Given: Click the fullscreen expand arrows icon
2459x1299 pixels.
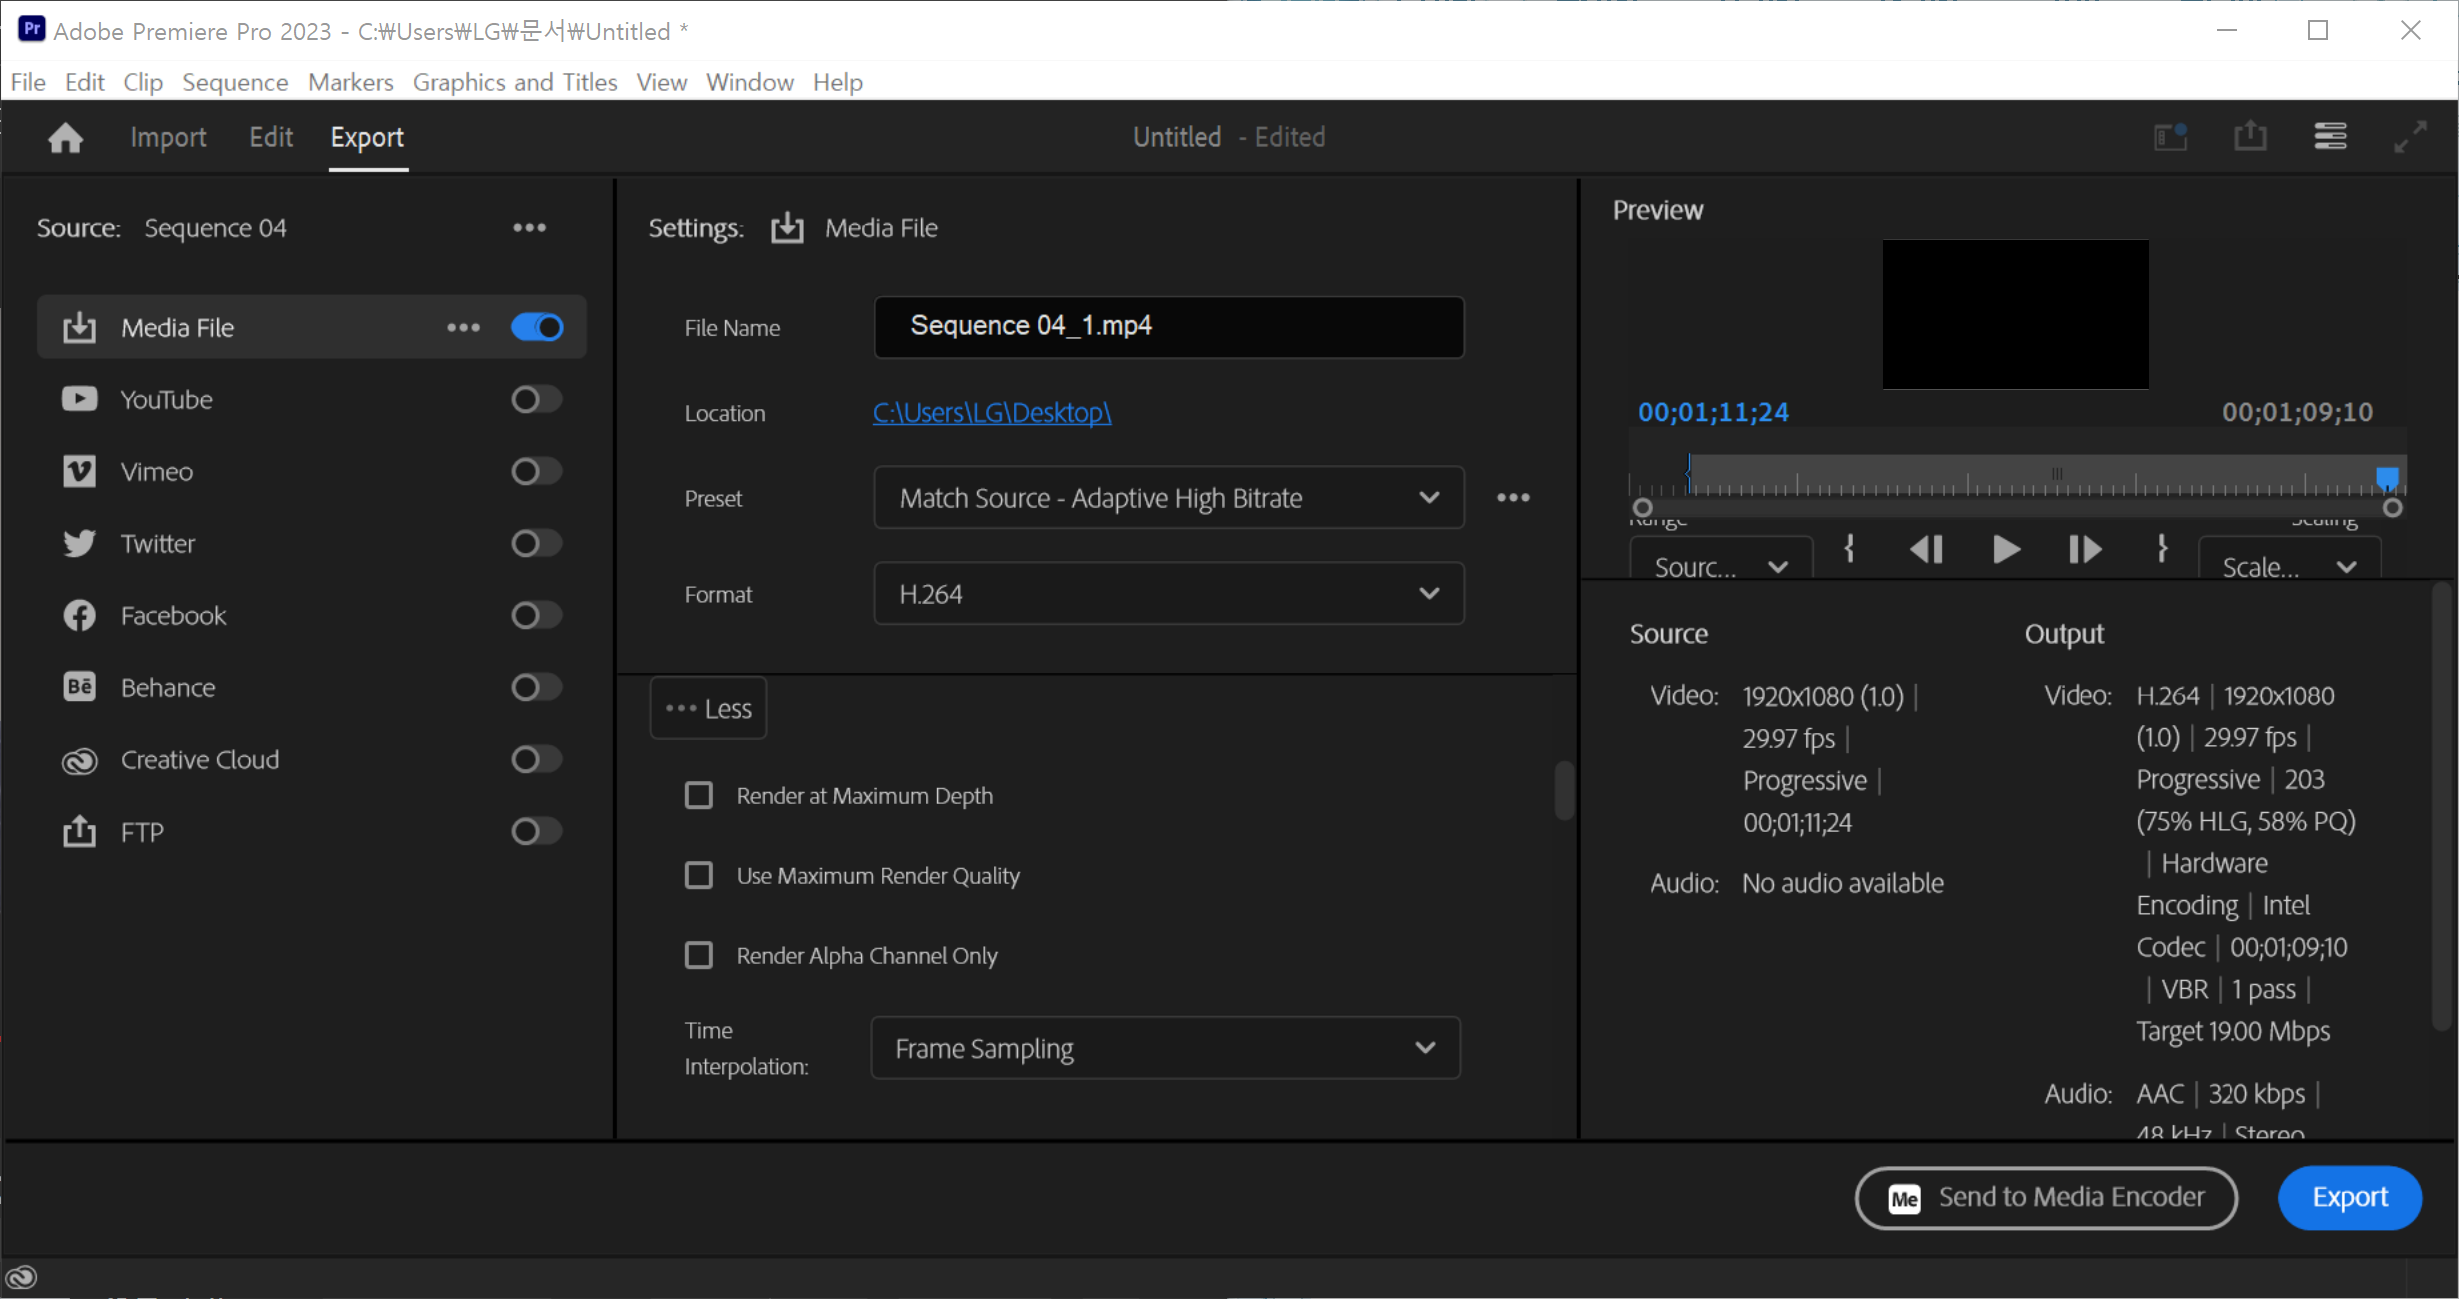Looking at the screenshot, I should point(2410,136).
